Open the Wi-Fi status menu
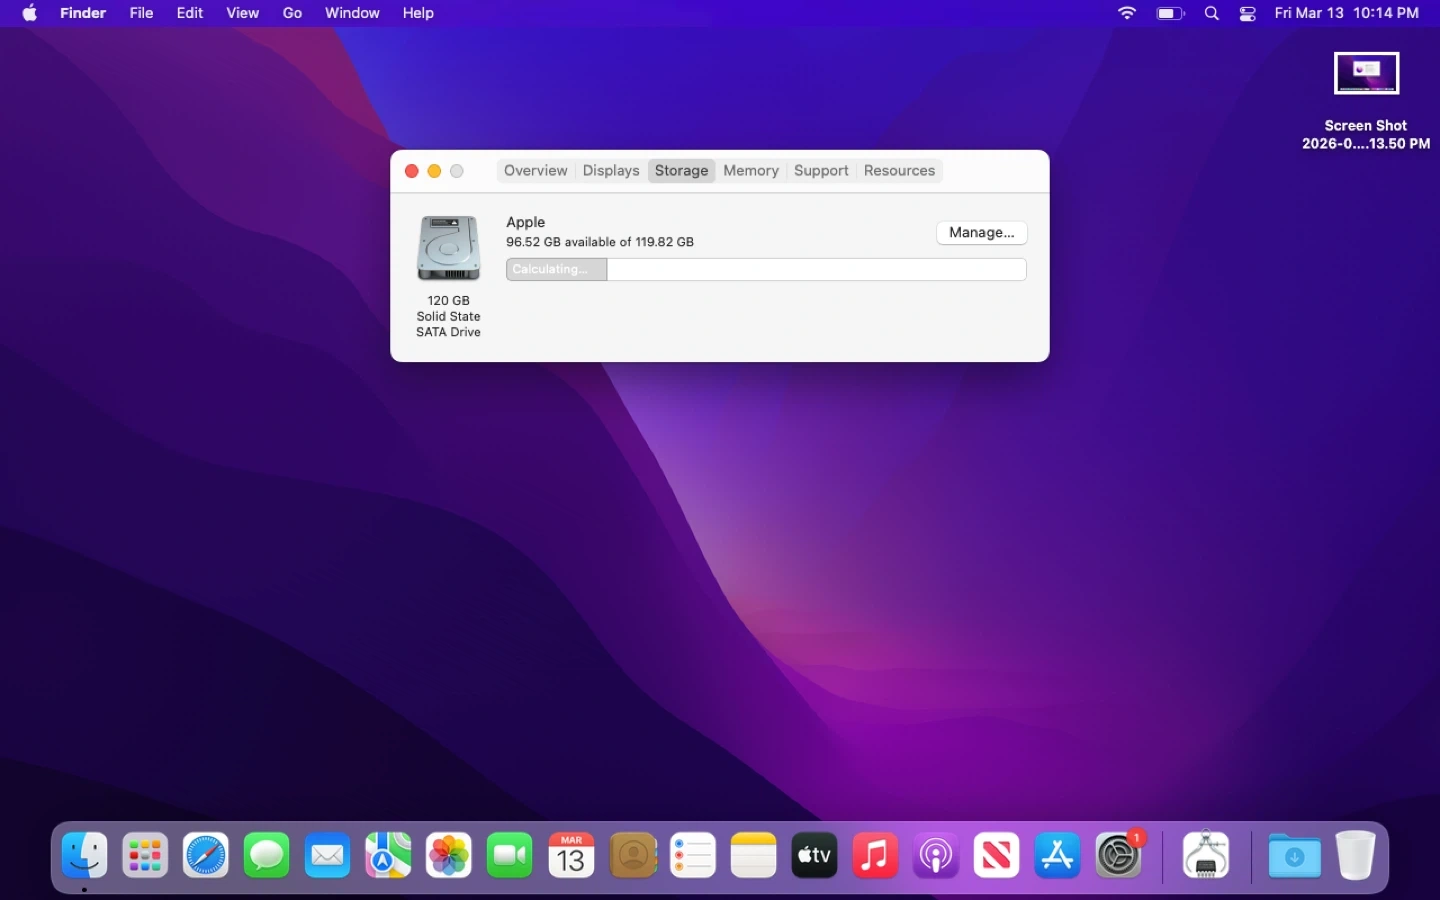The height and width of the screenshot is (900, 1440). click(x=1127, y=14)
